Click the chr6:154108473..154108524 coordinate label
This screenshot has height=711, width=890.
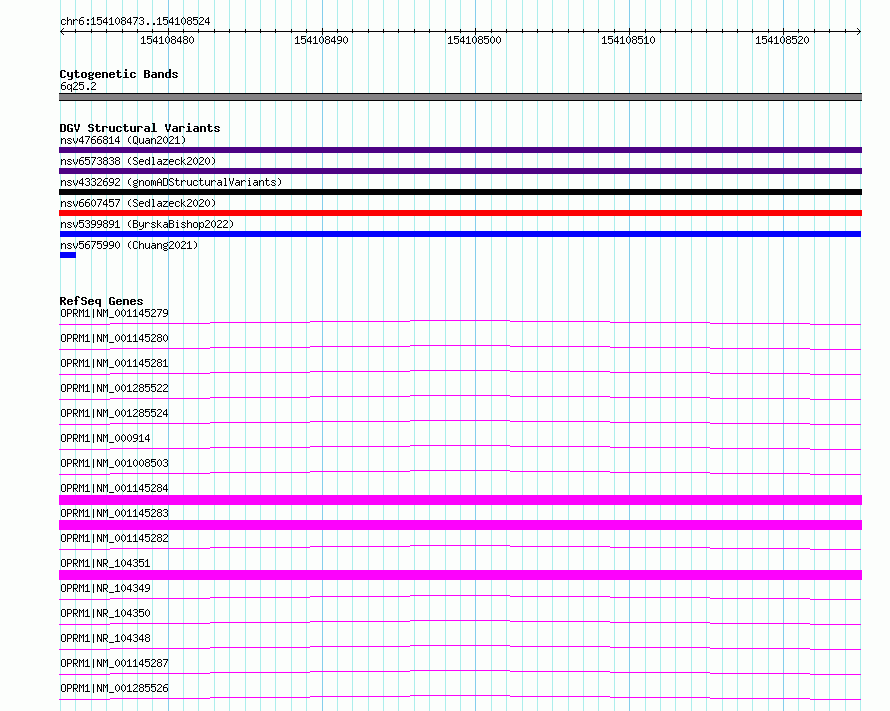pyautogui.click(x=135, y=21)
